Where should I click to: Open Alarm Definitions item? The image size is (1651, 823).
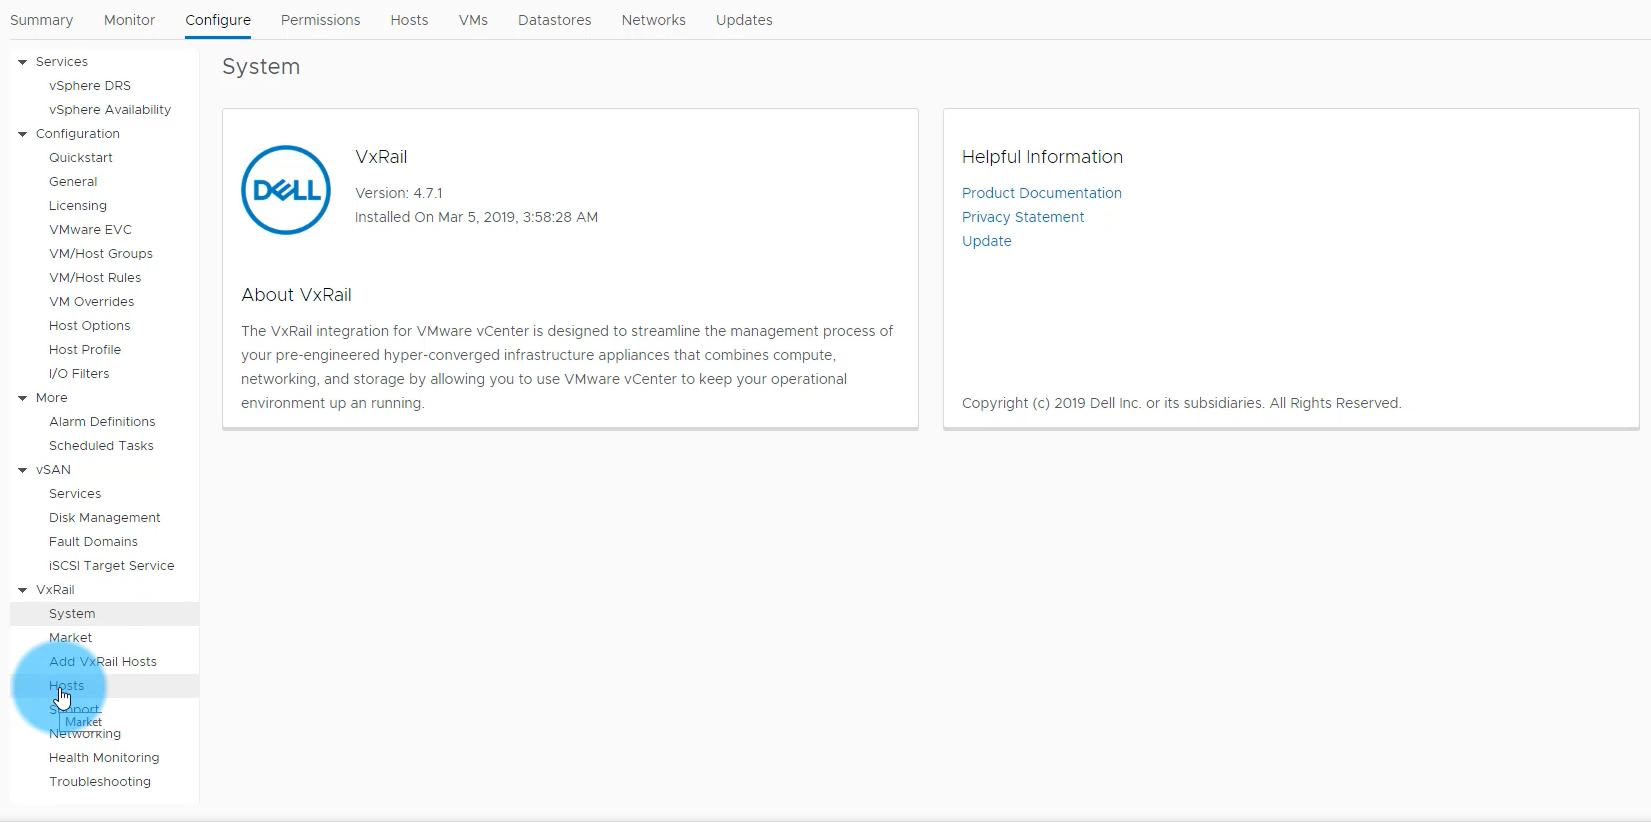(102, 422)
